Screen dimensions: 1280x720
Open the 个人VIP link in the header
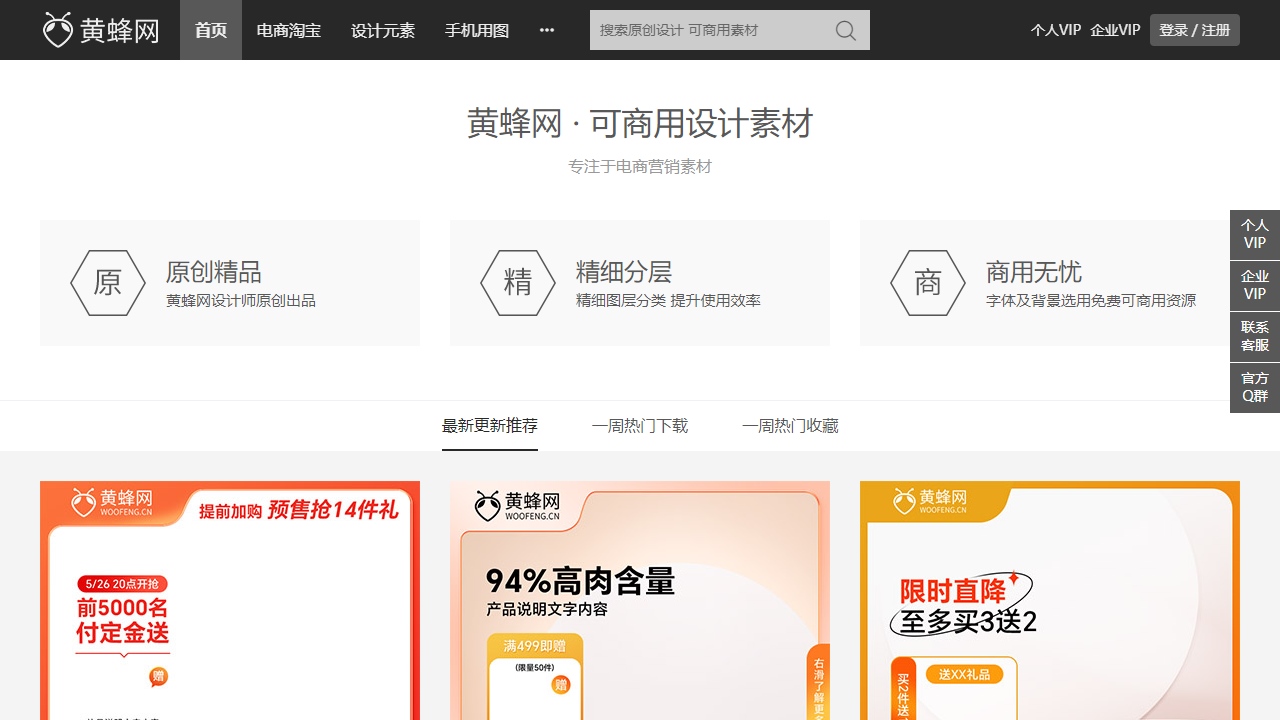(1056, 30)
